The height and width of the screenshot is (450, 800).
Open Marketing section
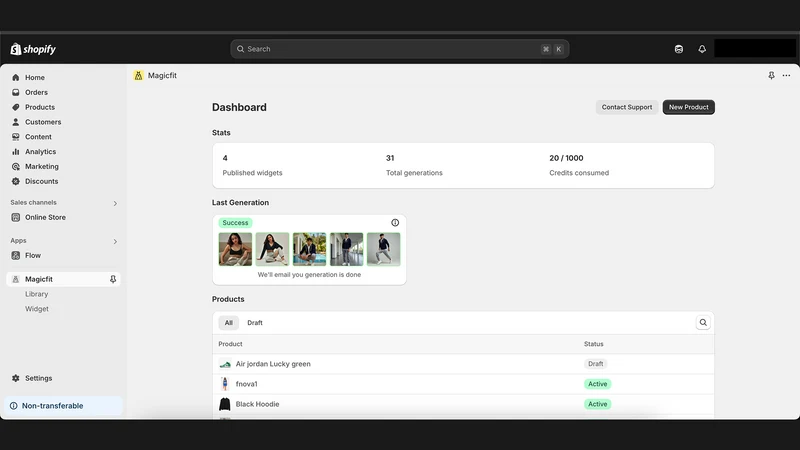point(42,166)
